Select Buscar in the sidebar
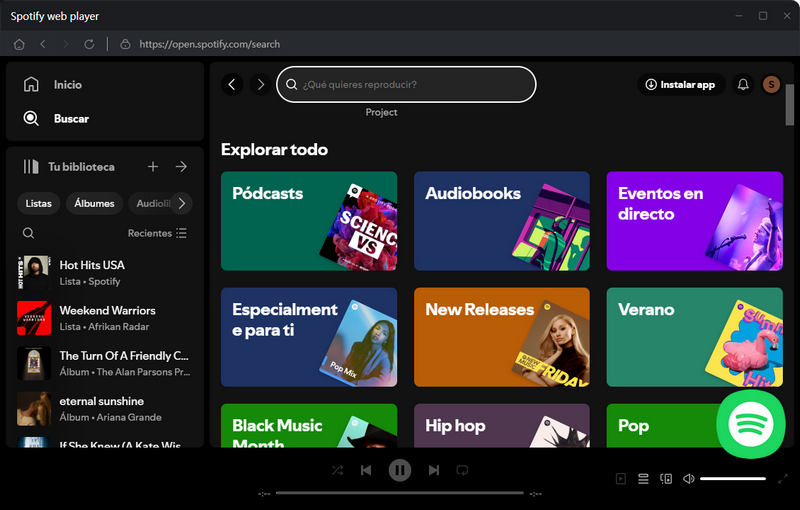The image size is (800, 510). pyautogui.click(x=56, y=119)
